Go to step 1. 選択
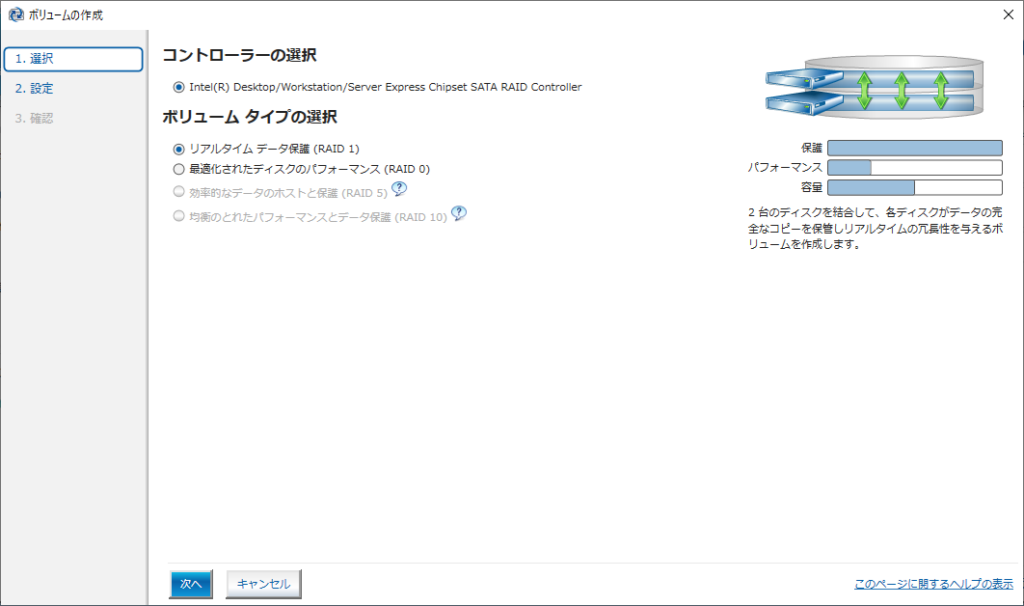The height and width of the screenshot is (606, 1024). pos(73,59)
